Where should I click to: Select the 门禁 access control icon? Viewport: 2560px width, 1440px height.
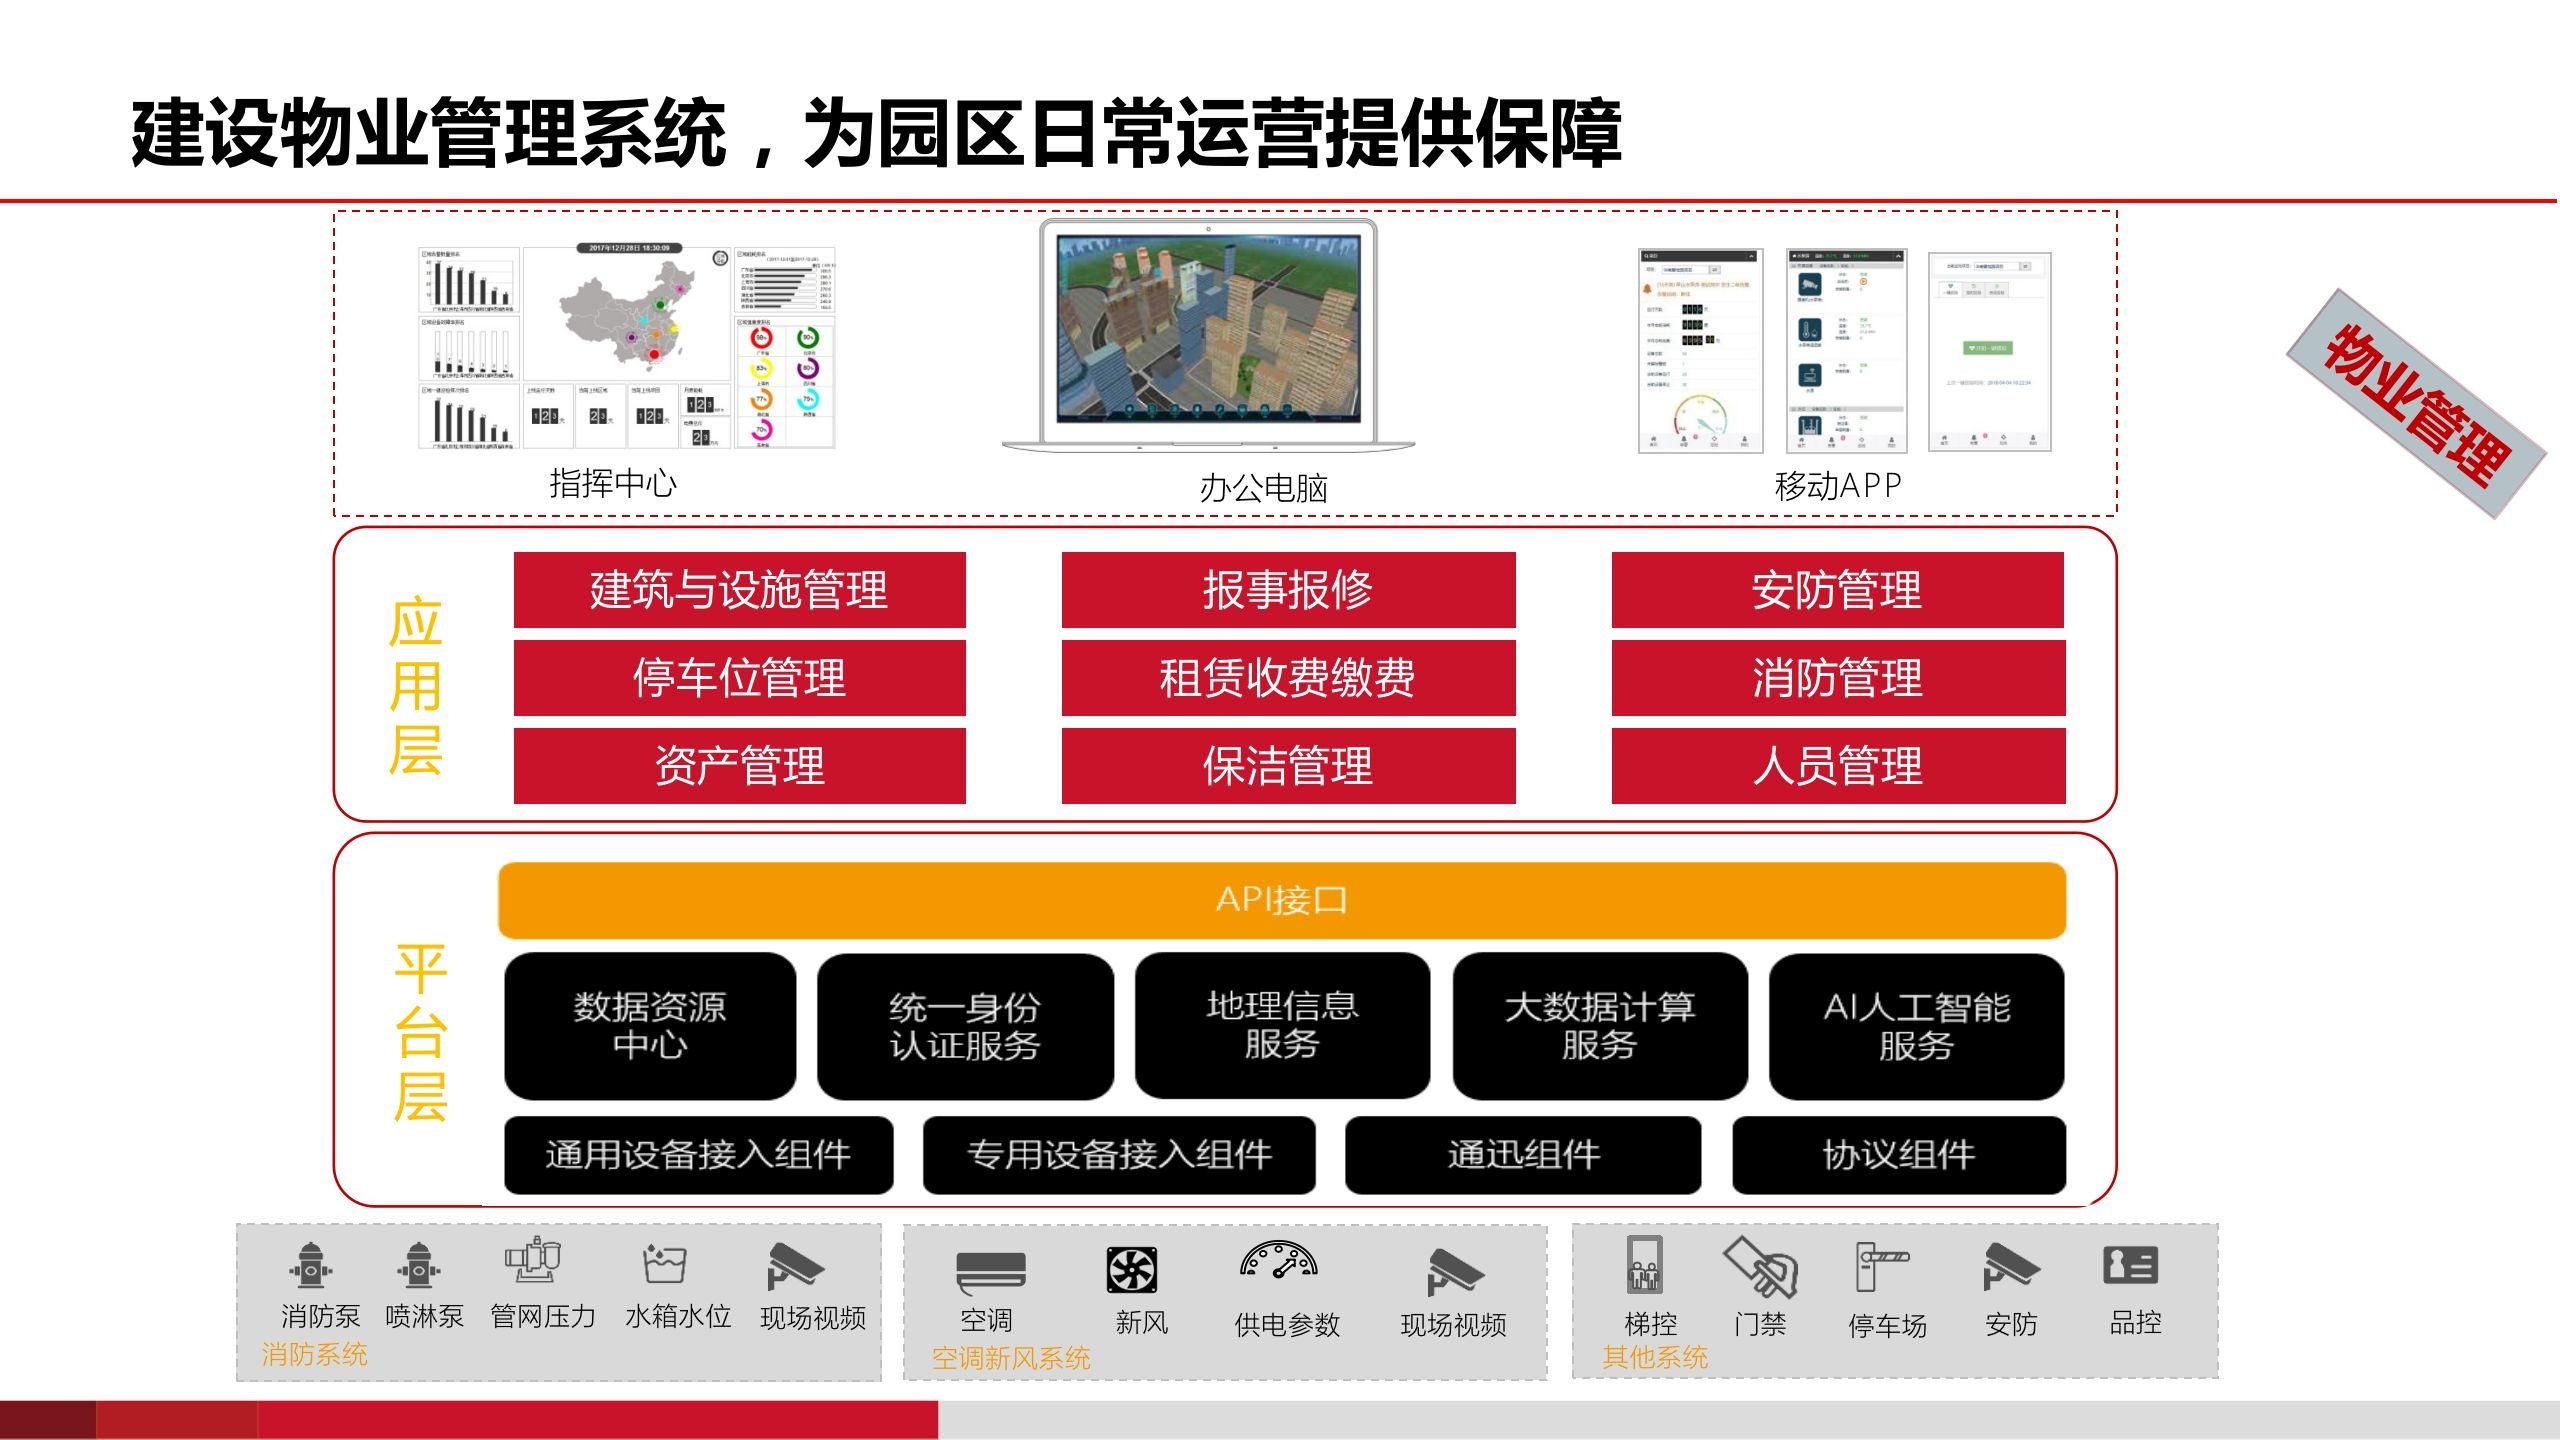point(1762,1268)
